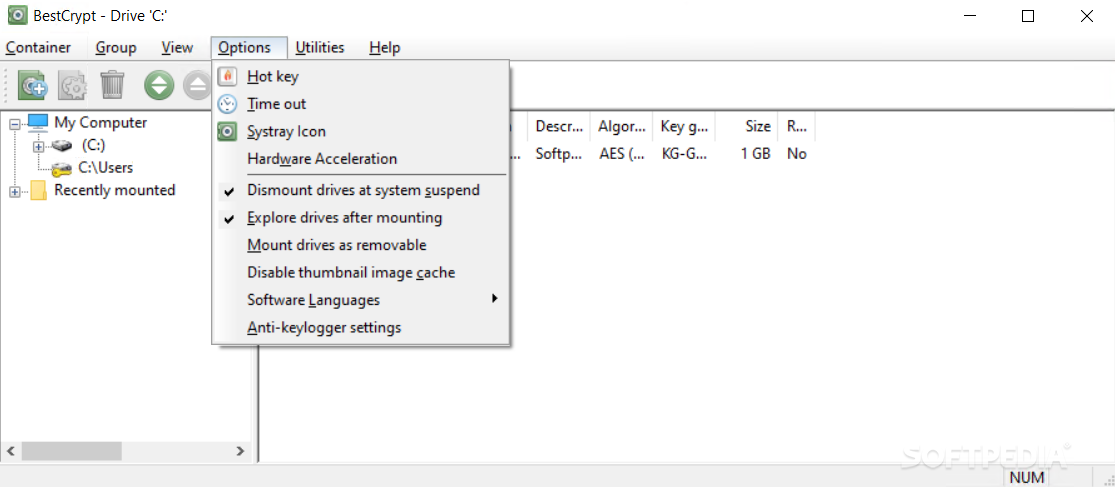Choose Time out menu entry
This screenshot has width=1115, height=487.
(363, 104)
